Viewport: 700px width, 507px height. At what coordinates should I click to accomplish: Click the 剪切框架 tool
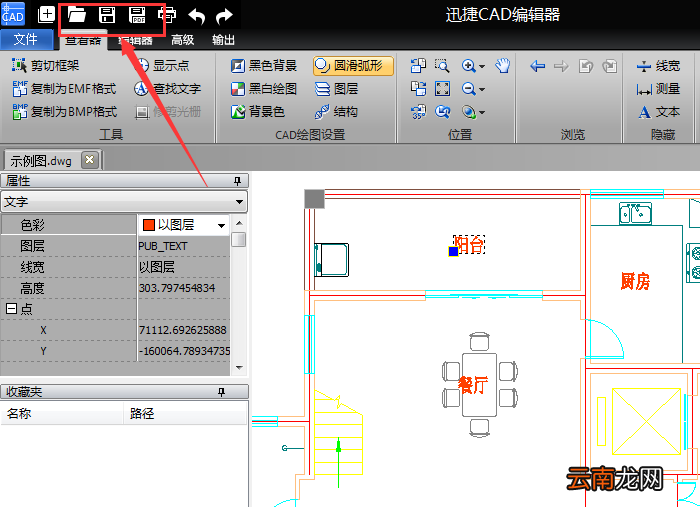tap(46, 66)
